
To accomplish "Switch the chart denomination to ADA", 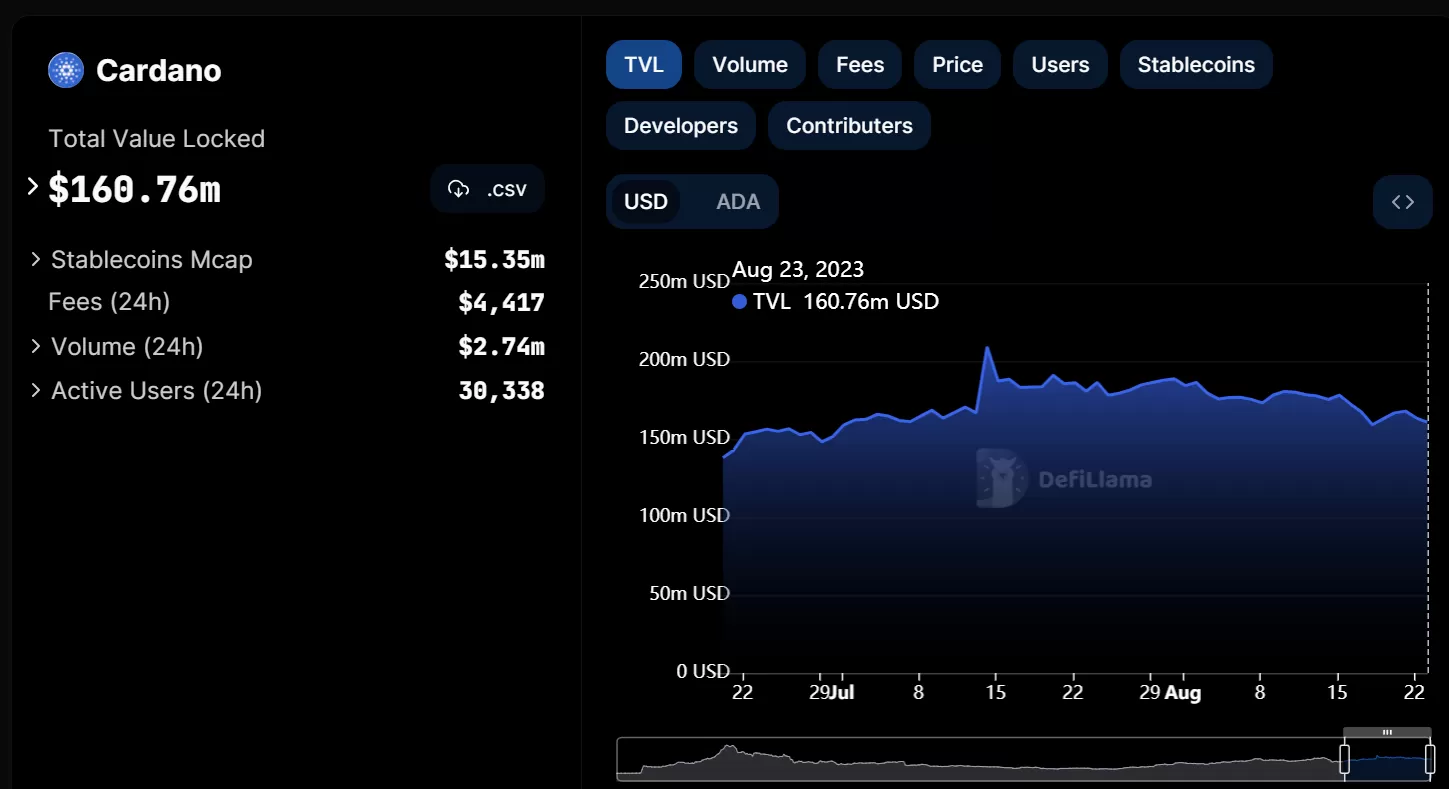I will [738, 202].
